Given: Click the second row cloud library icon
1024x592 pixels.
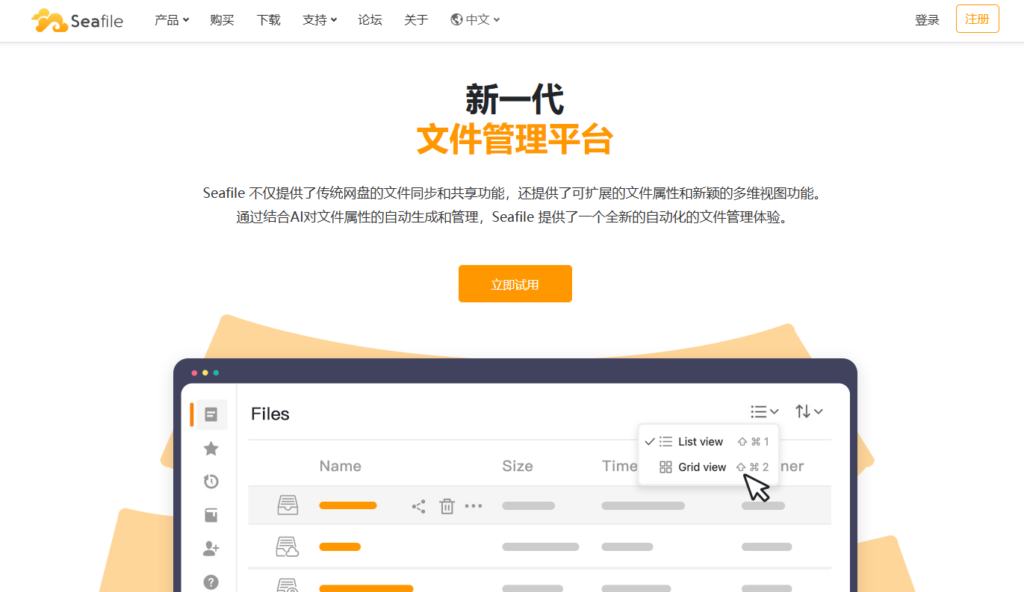Looking at the screenshot, I should point(287,546).
